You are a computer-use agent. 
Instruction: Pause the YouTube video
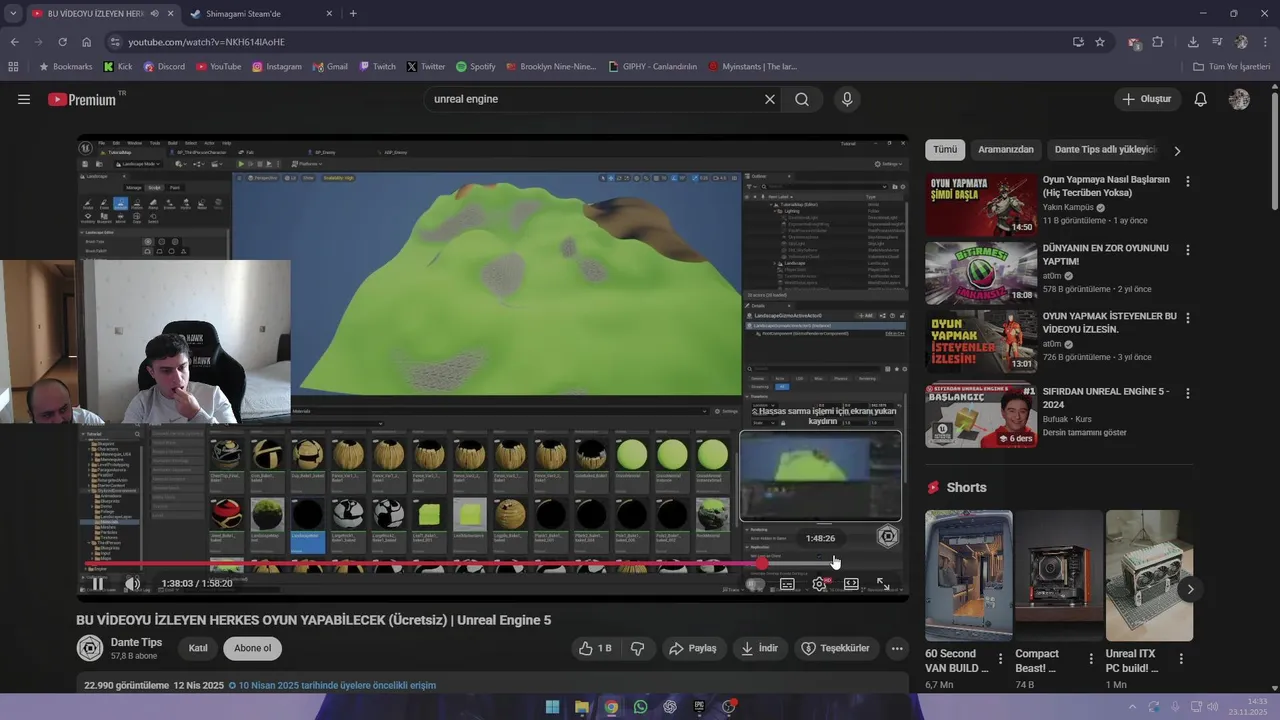[x=97, y=584]
